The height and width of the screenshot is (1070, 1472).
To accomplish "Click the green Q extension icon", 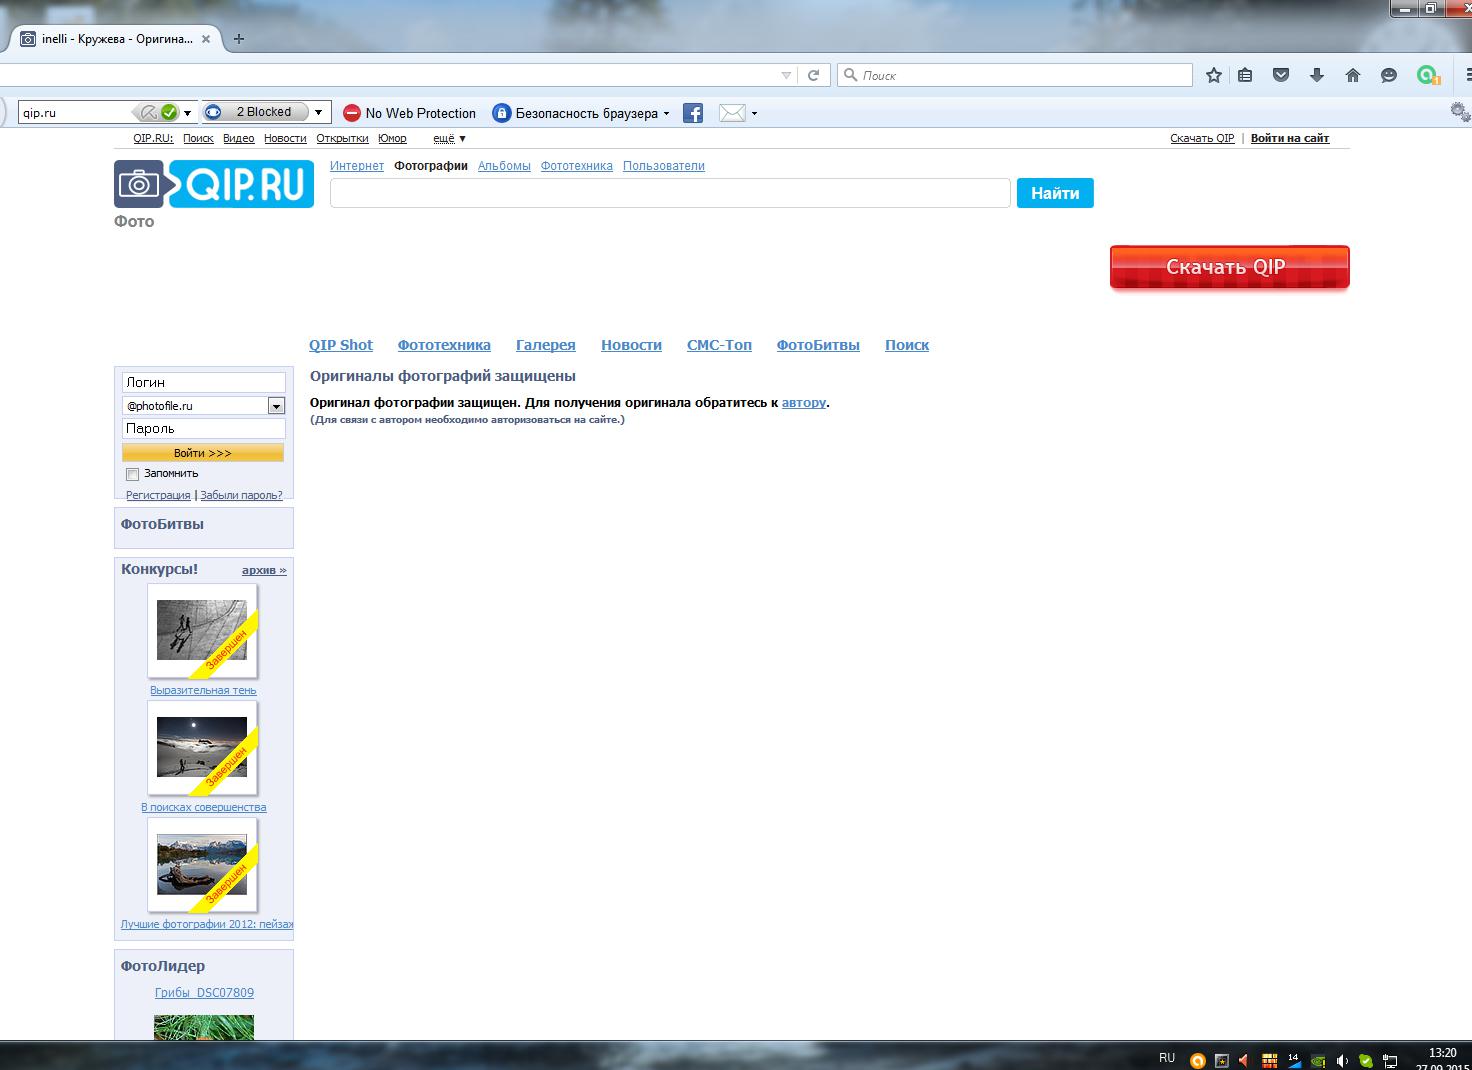I will (1427, 75).
